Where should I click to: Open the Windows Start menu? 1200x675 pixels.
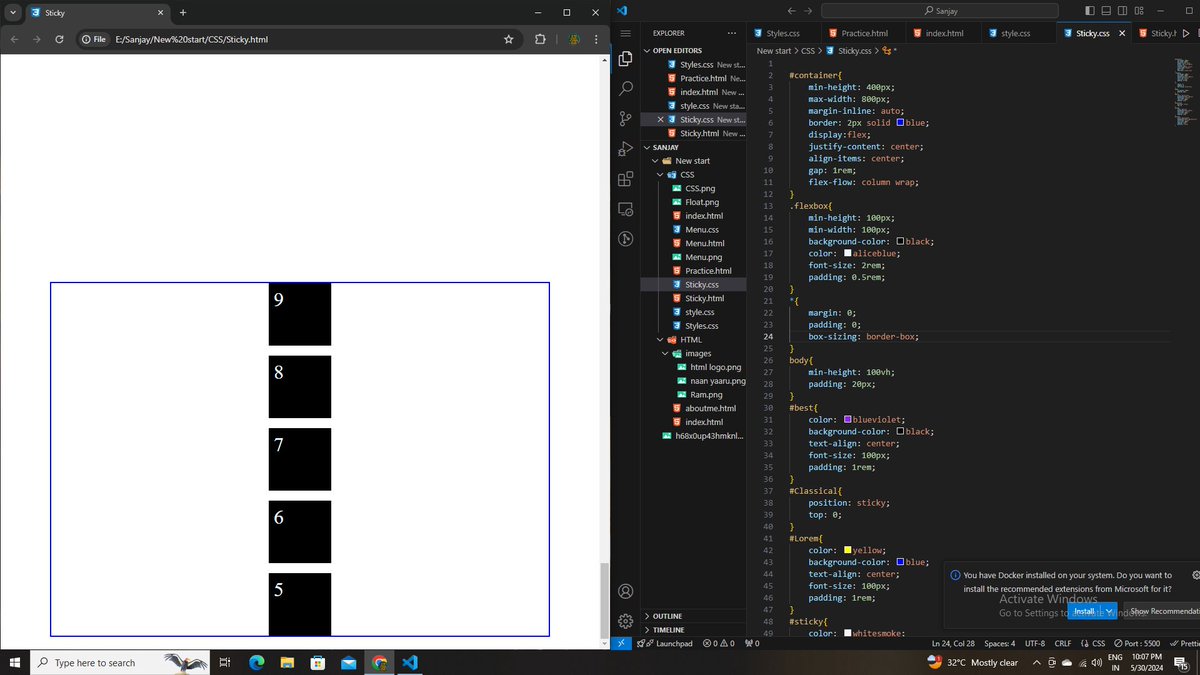pos(15,662)
